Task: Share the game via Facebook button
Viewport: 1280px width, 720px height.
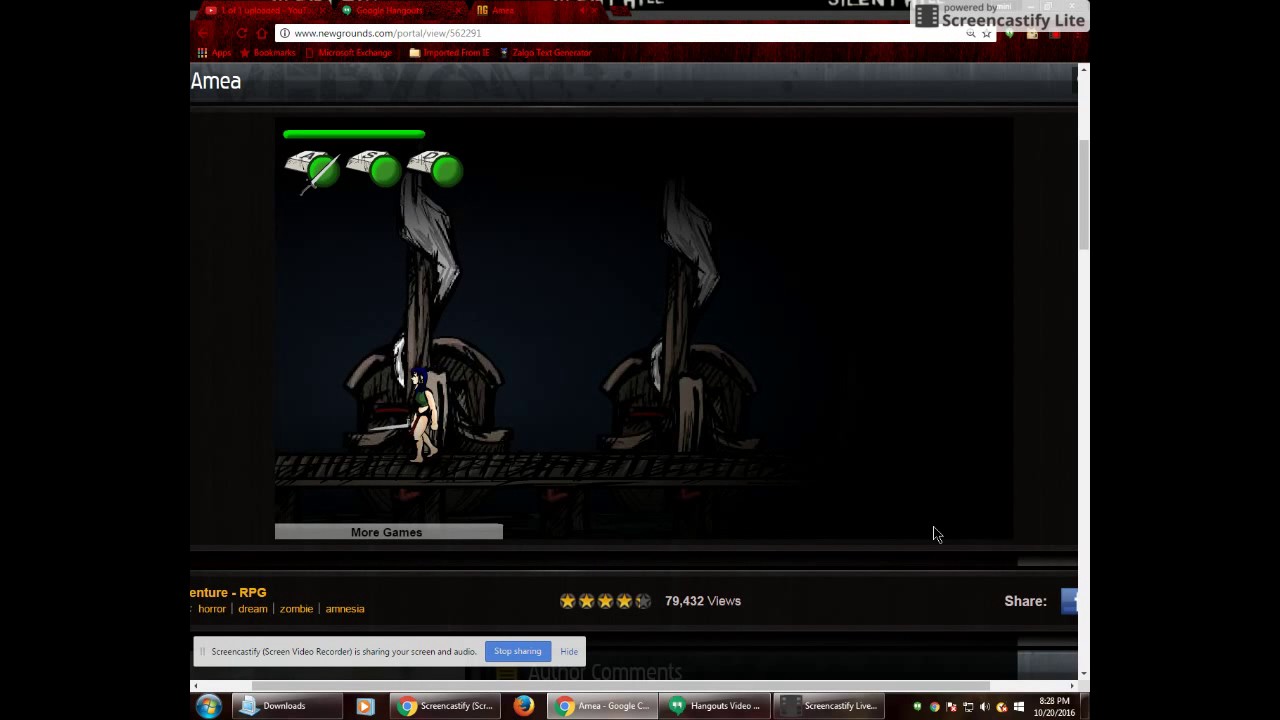Action: 1069,601
